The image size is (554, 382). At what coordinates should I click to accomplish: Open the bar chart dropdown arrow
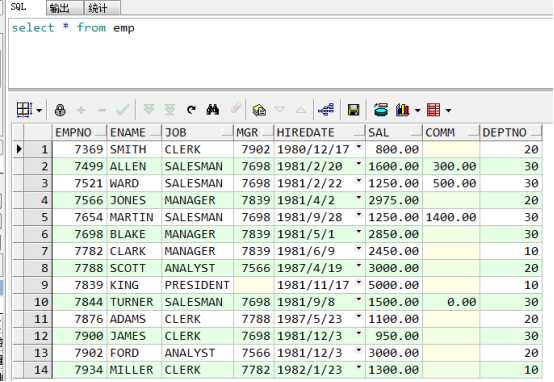pos(417,111)
